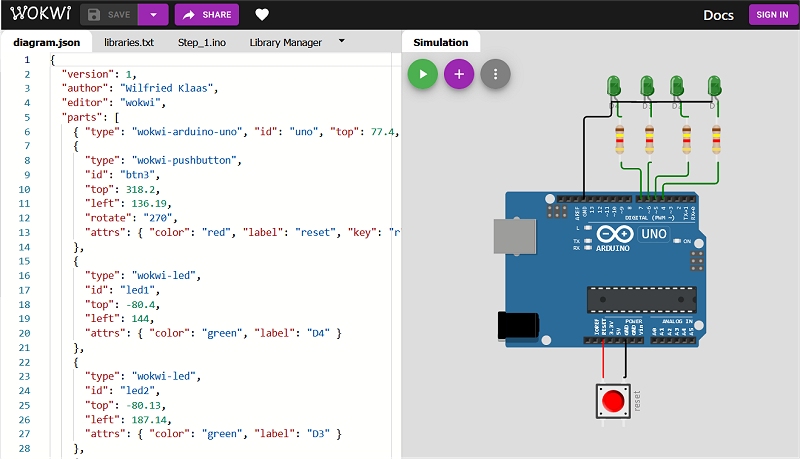800x459 pixels.
Task: Open the Library Manager tab
Action: coord(286,43)
